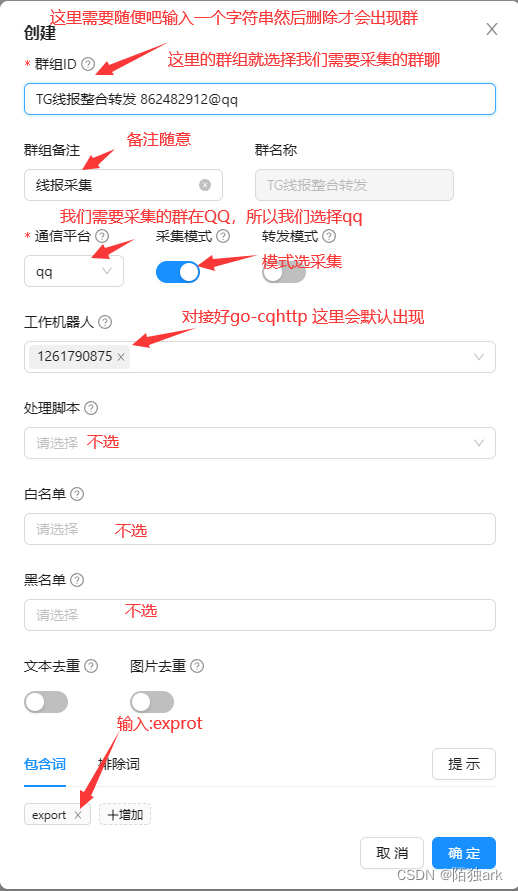Enable the 转发模式 switch

[284, 272]
